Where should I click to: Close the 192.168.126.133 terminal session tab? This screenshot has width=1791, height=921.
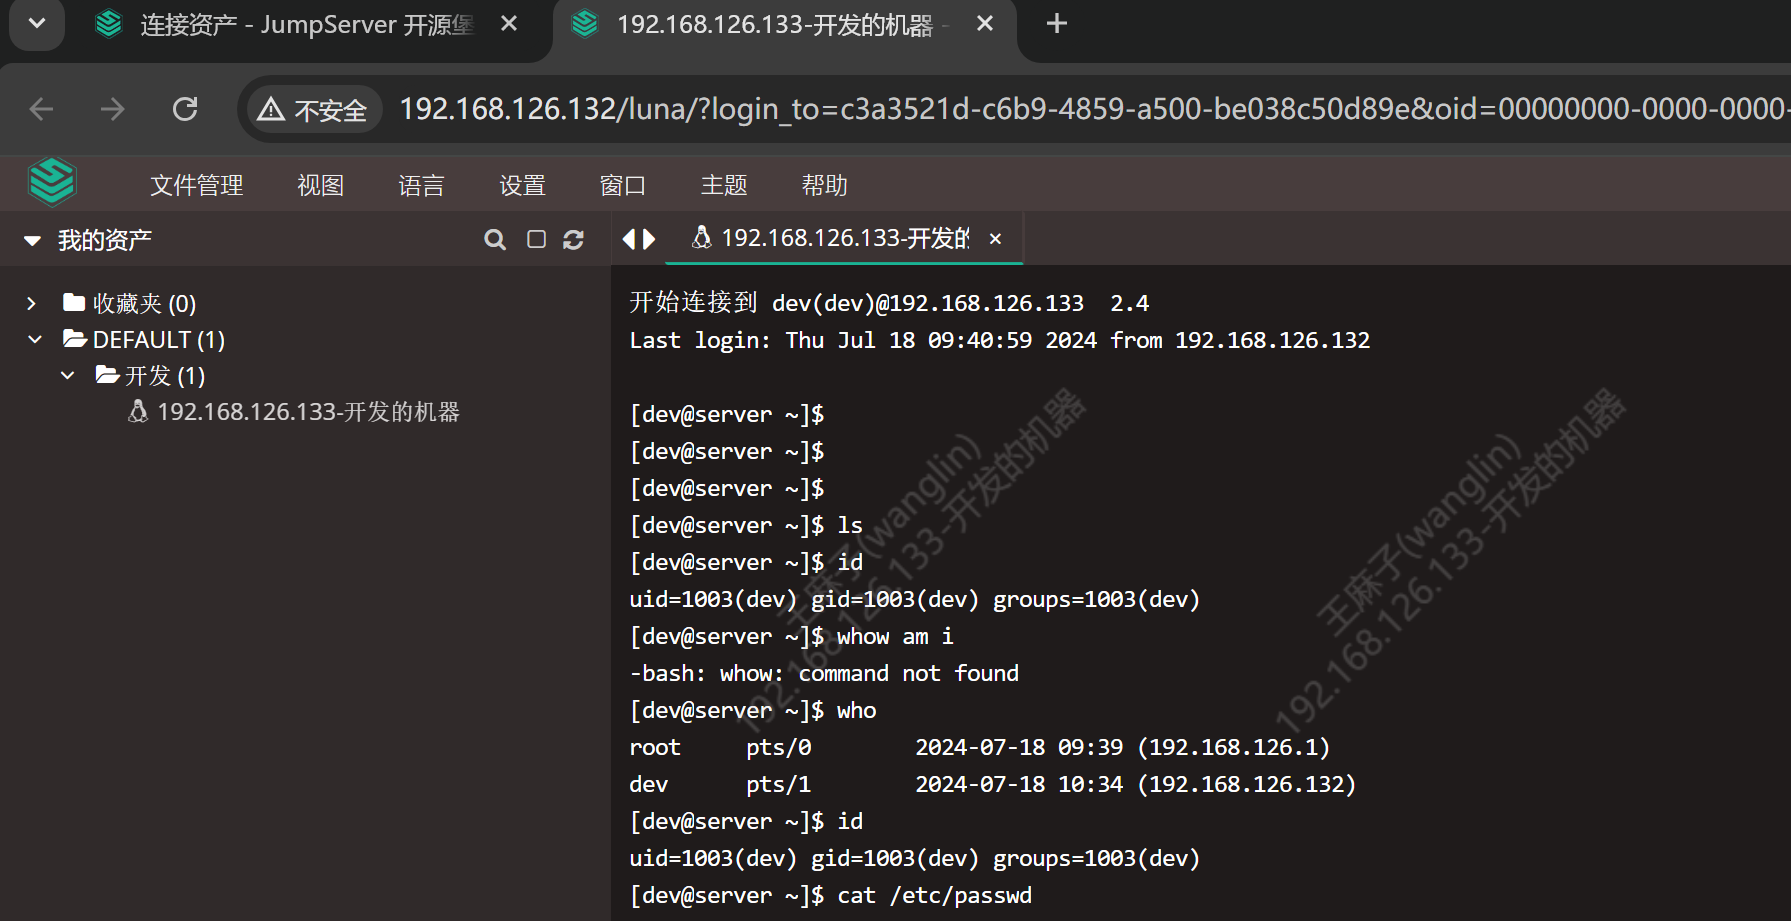(x=995, y=239)
